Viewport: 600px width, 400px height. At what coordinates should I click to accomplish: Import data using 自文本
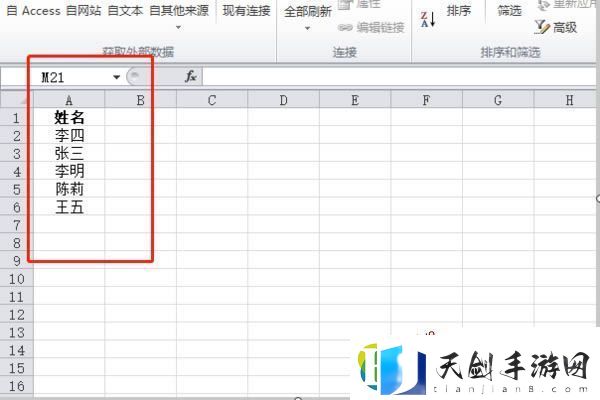(125, 11)
